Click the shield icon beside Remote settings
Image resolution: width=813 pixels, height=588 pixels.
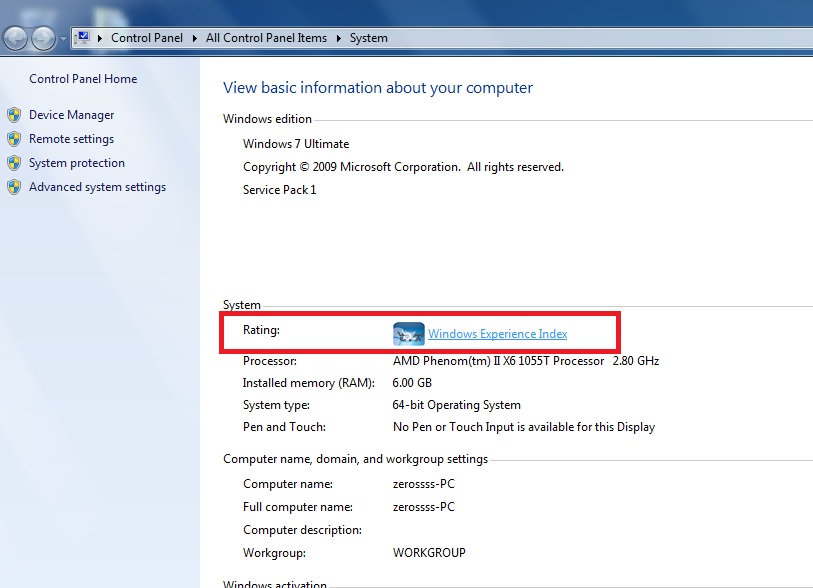tap(15, 139)
